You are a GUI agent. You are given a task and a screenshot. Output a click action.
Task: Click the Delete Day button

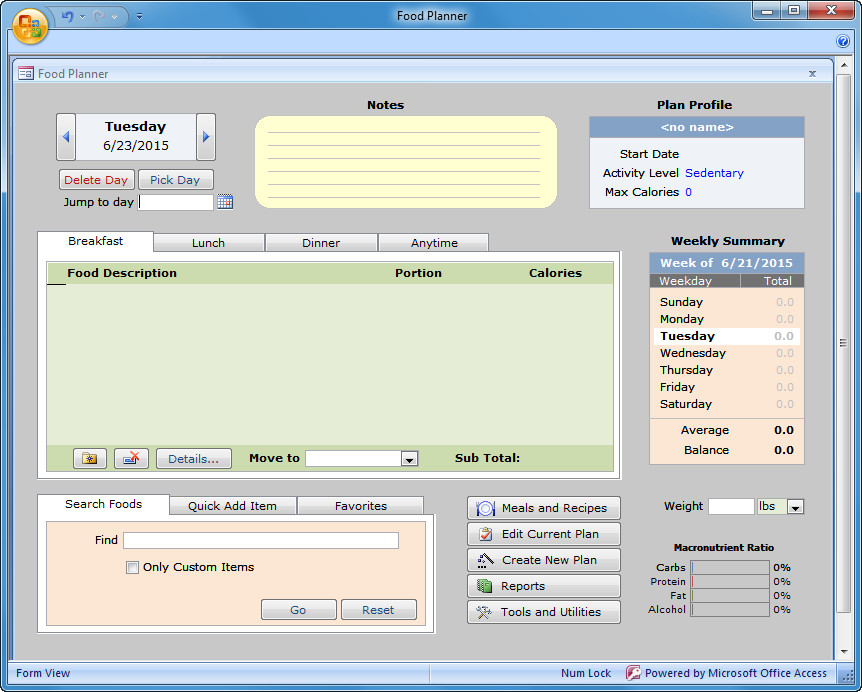tap(96, 180)
